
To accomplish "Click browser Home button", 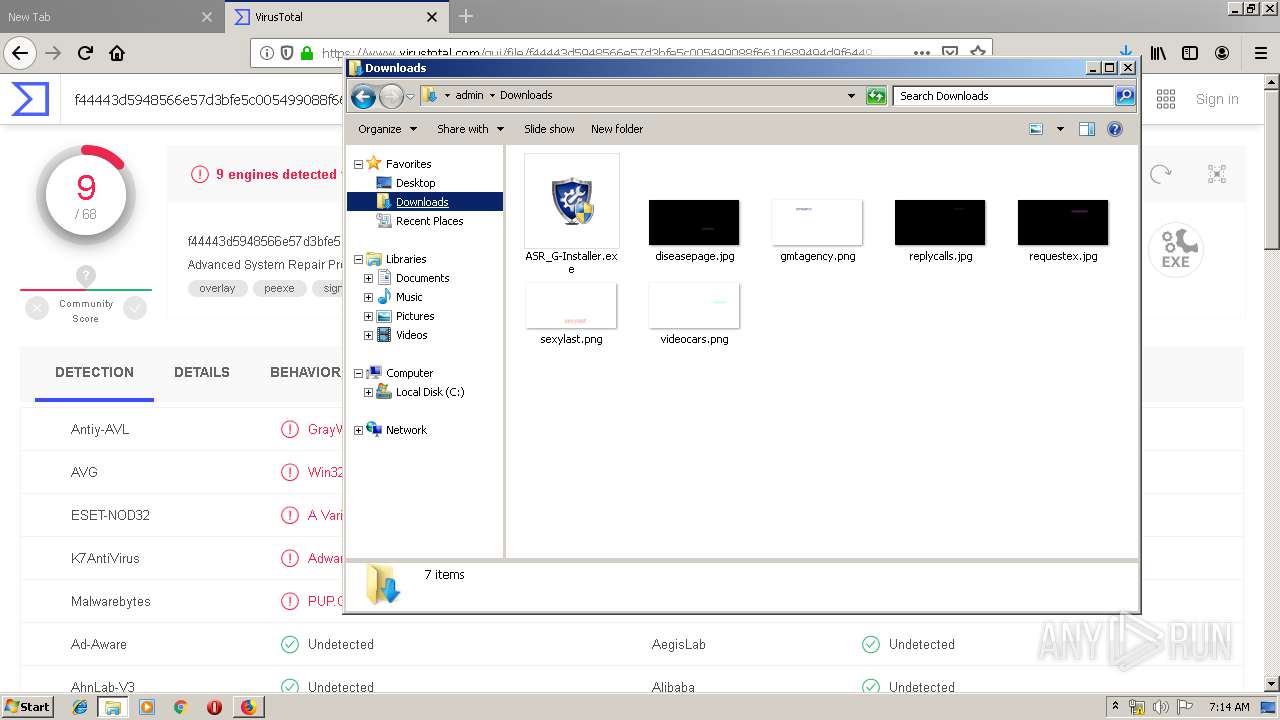I will click(117, 53).
